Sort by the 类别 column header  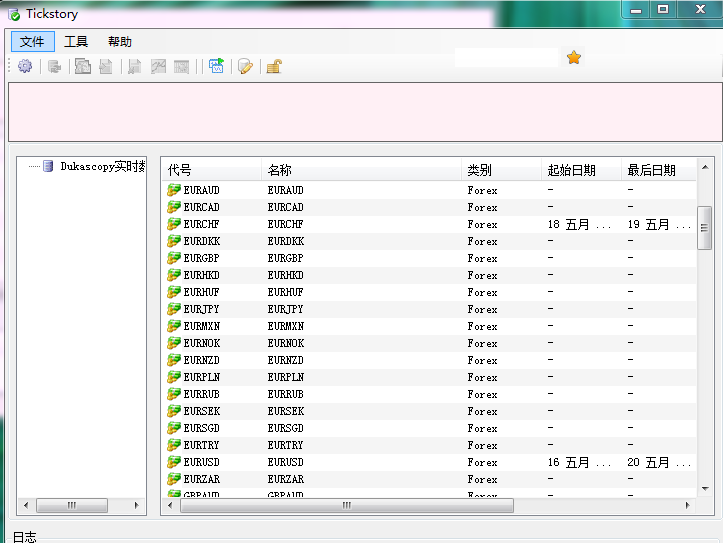(501, 170)
